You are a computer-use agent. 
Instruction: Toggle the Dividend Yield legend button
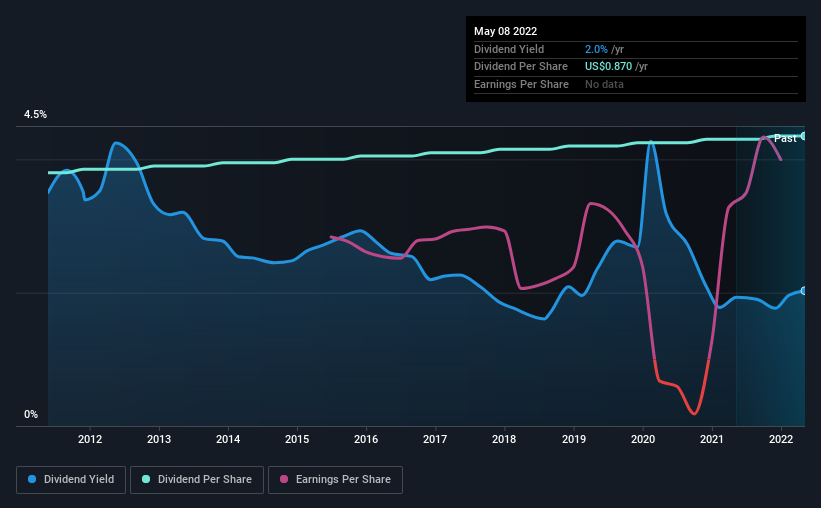coord(71,480)
